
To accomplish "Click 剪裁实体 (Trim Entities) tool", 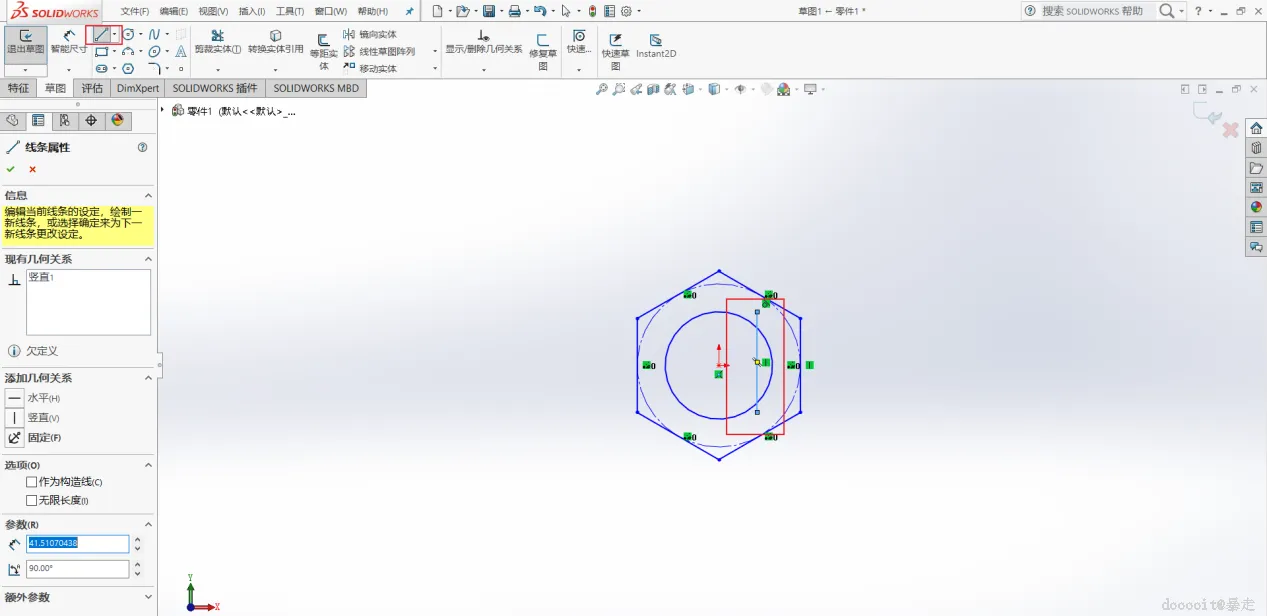I will pyautogui.click(x=217, y=42).
